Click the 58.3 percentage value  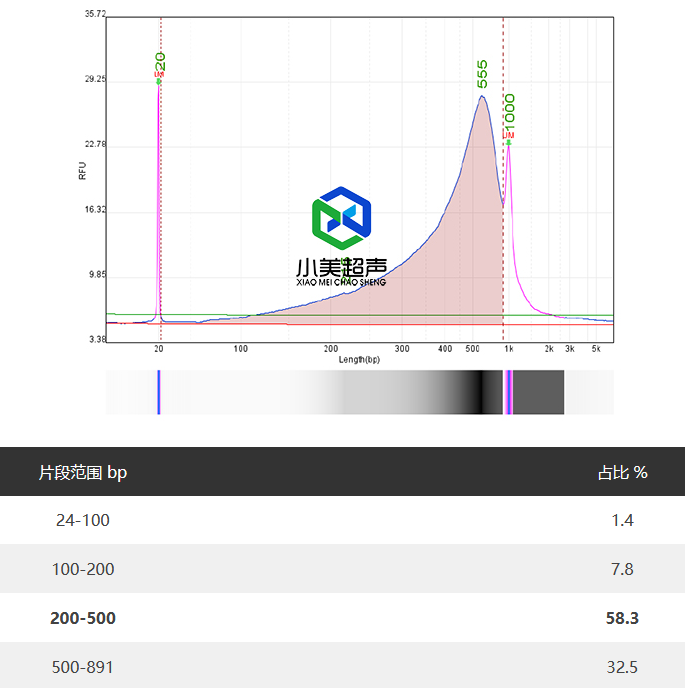point(622,618)
